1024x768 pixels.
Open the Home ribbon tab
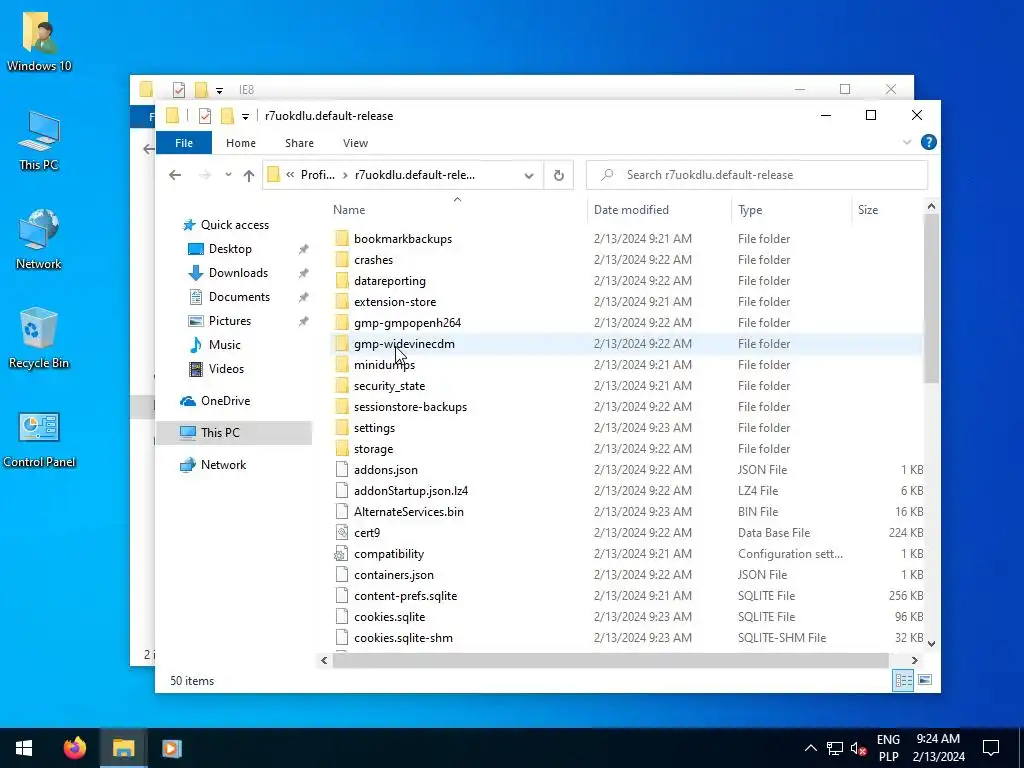(241, 143)
